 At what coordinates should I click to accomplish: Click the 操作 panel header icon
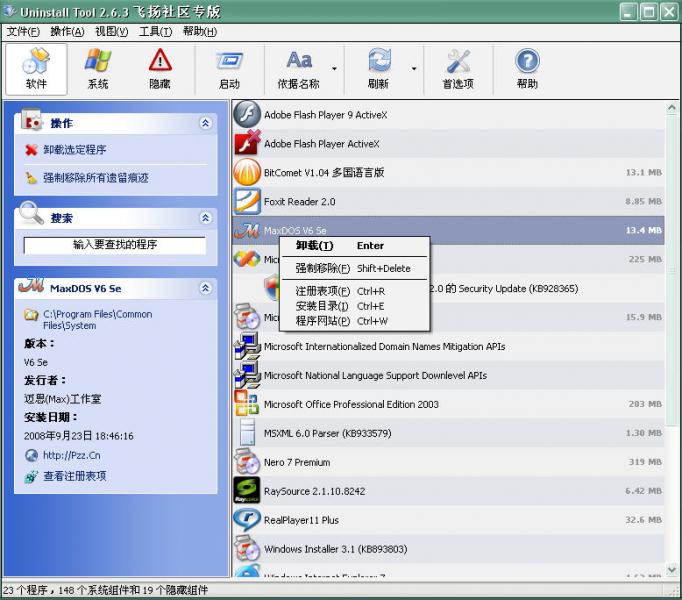(x=31, y=119)
